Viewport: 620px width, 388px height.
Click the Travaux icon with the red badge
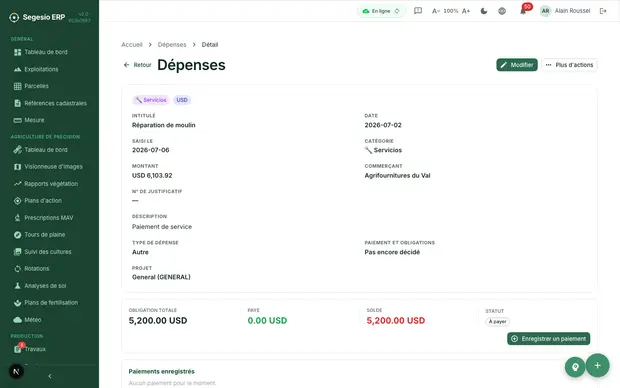tap(18, 348)
